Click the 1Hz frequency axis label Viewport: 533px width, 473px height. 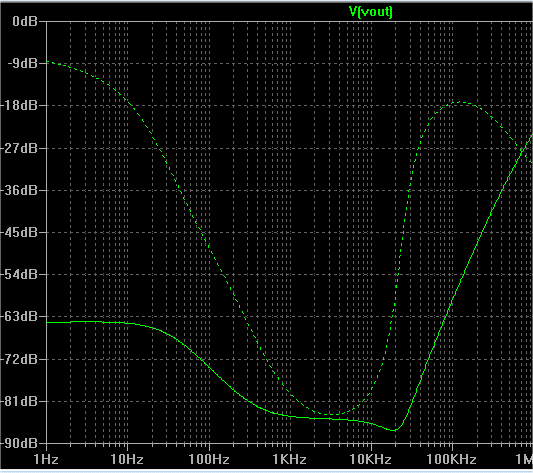coord(46,459)
